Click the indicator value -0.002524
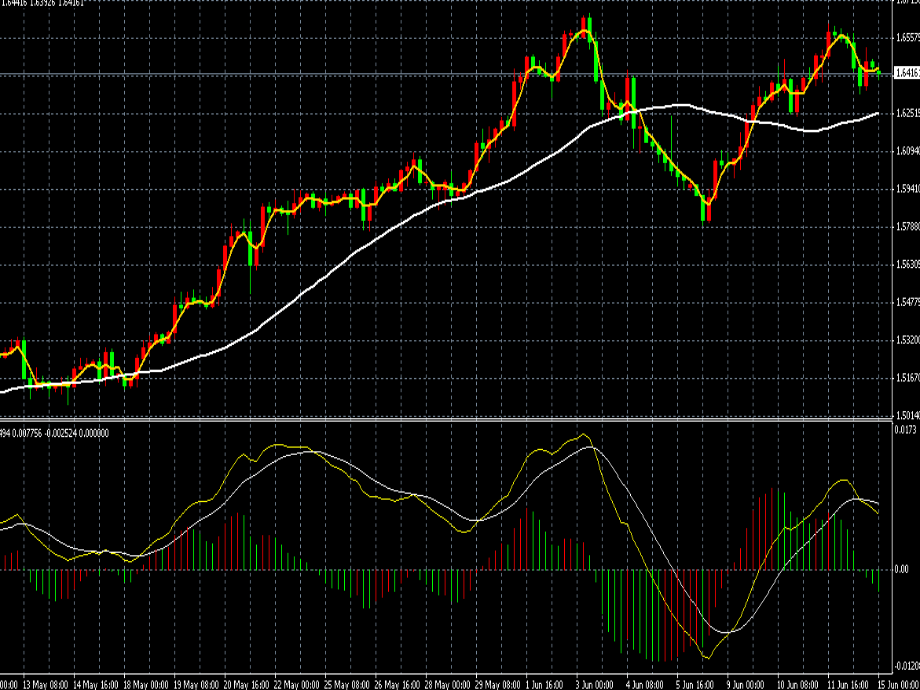This screenshot has width=920, height=690. point(60,434)
